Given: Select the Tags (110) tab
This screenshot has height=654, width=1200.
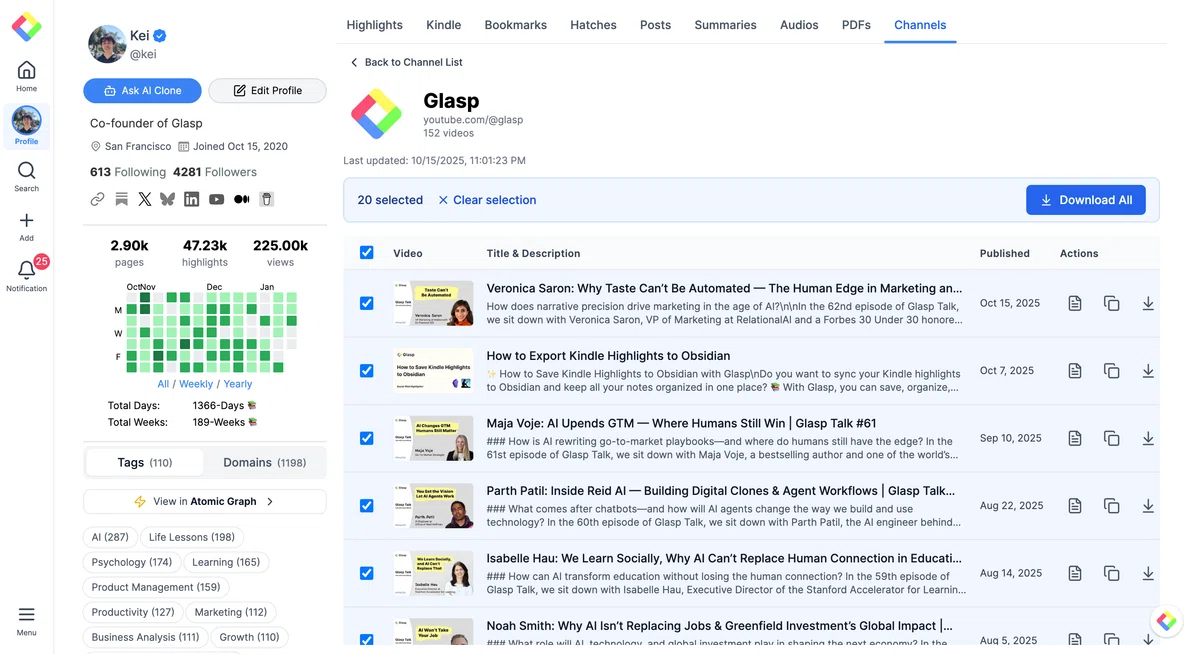Looking at the screenshot, I should click(x=145, y=462).
